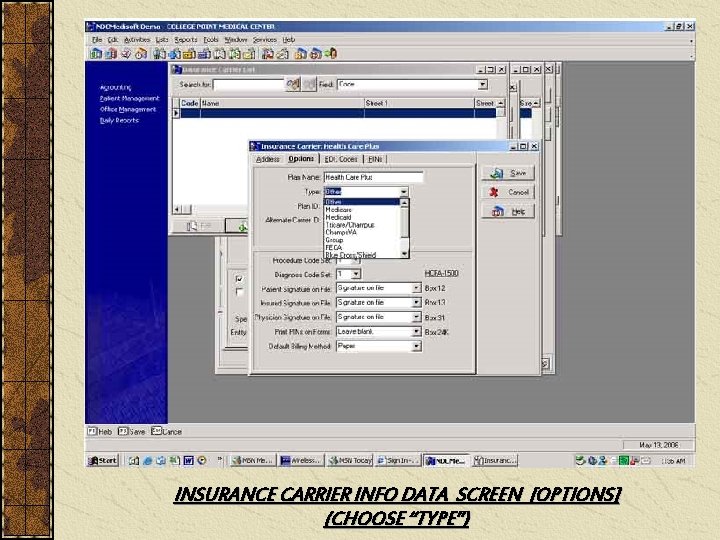Open Medisoft Help toolbar icon
The image size is (720, 540).
316,54
